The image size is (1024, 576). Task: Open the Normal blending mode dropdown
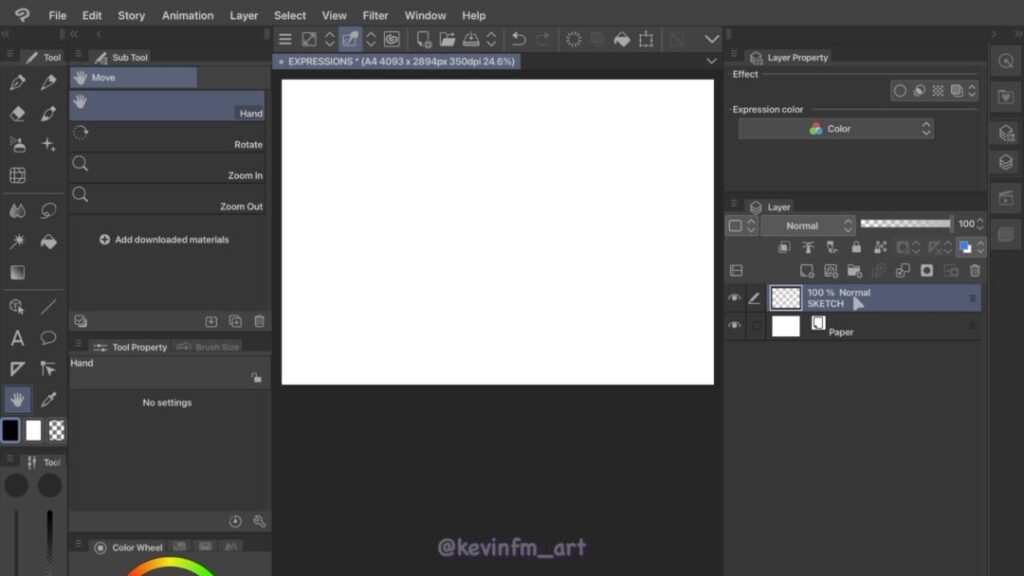coord(808,226)
